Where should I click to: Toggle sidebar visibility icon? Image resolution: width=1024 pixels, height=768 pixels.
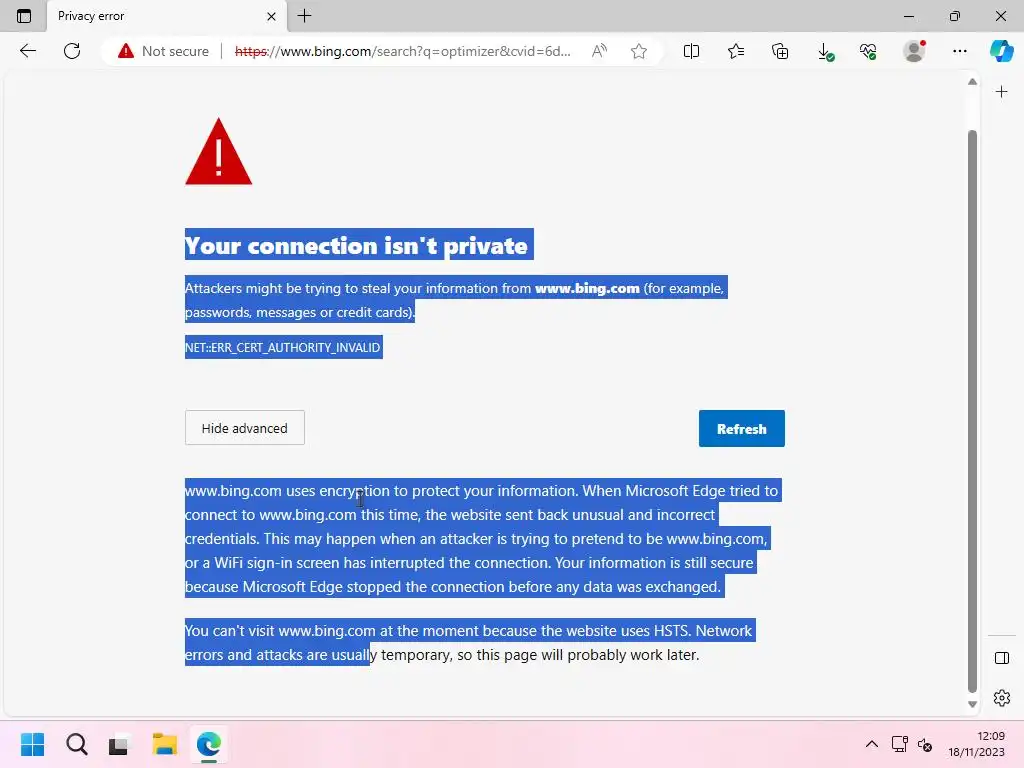tap(1001, 658)
